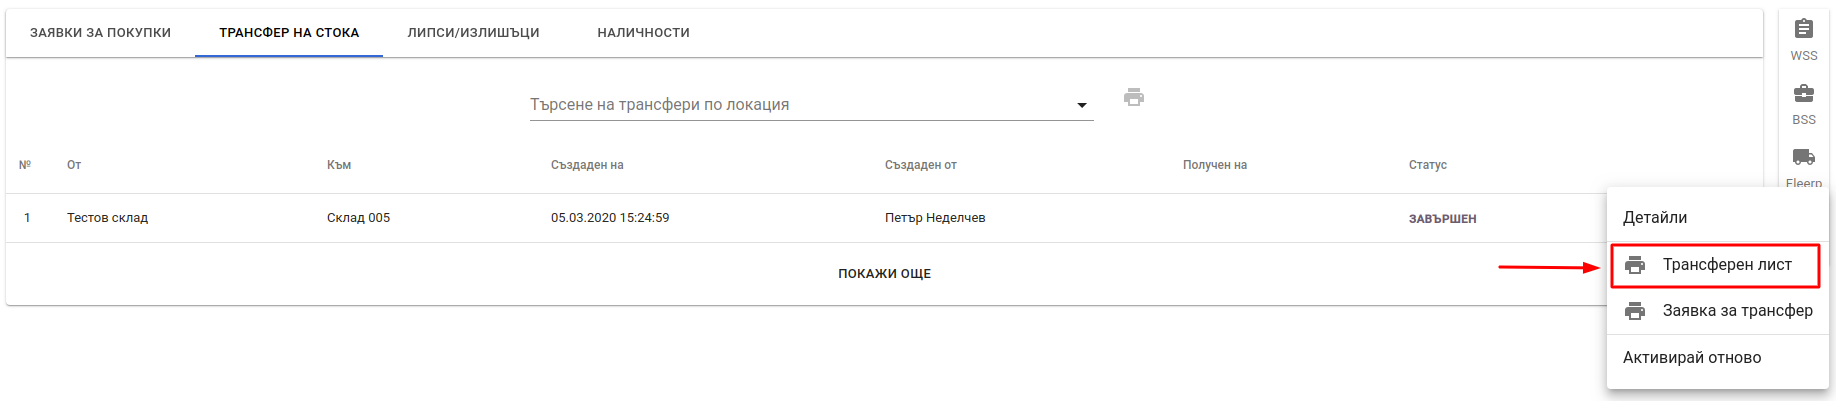Open the Липси/Излишъци tab
Image resolution: width=1836 pixels, height=401 pixels.
pos(473,33)
